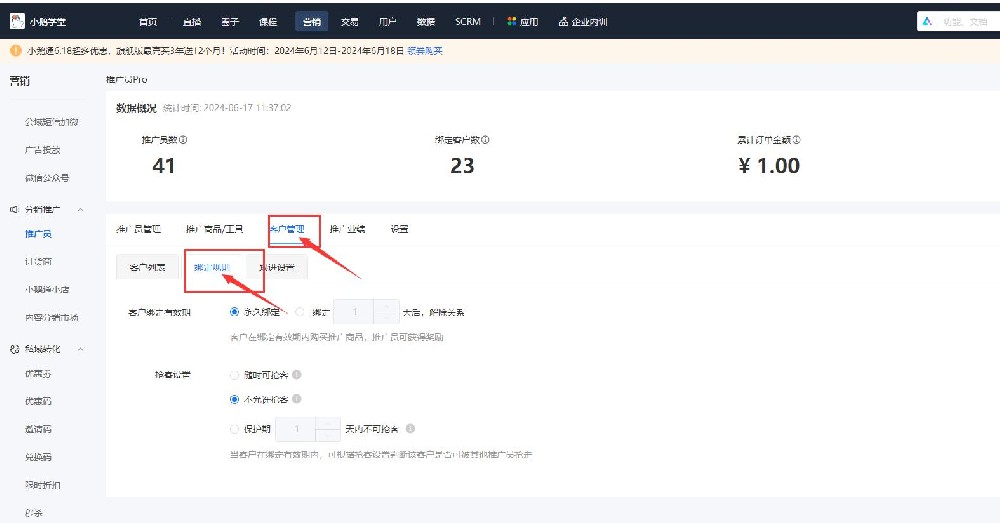Screen dimensions: 1000x523
Task: Select the 保护期 radio option
Action: [x=234, y=429]
